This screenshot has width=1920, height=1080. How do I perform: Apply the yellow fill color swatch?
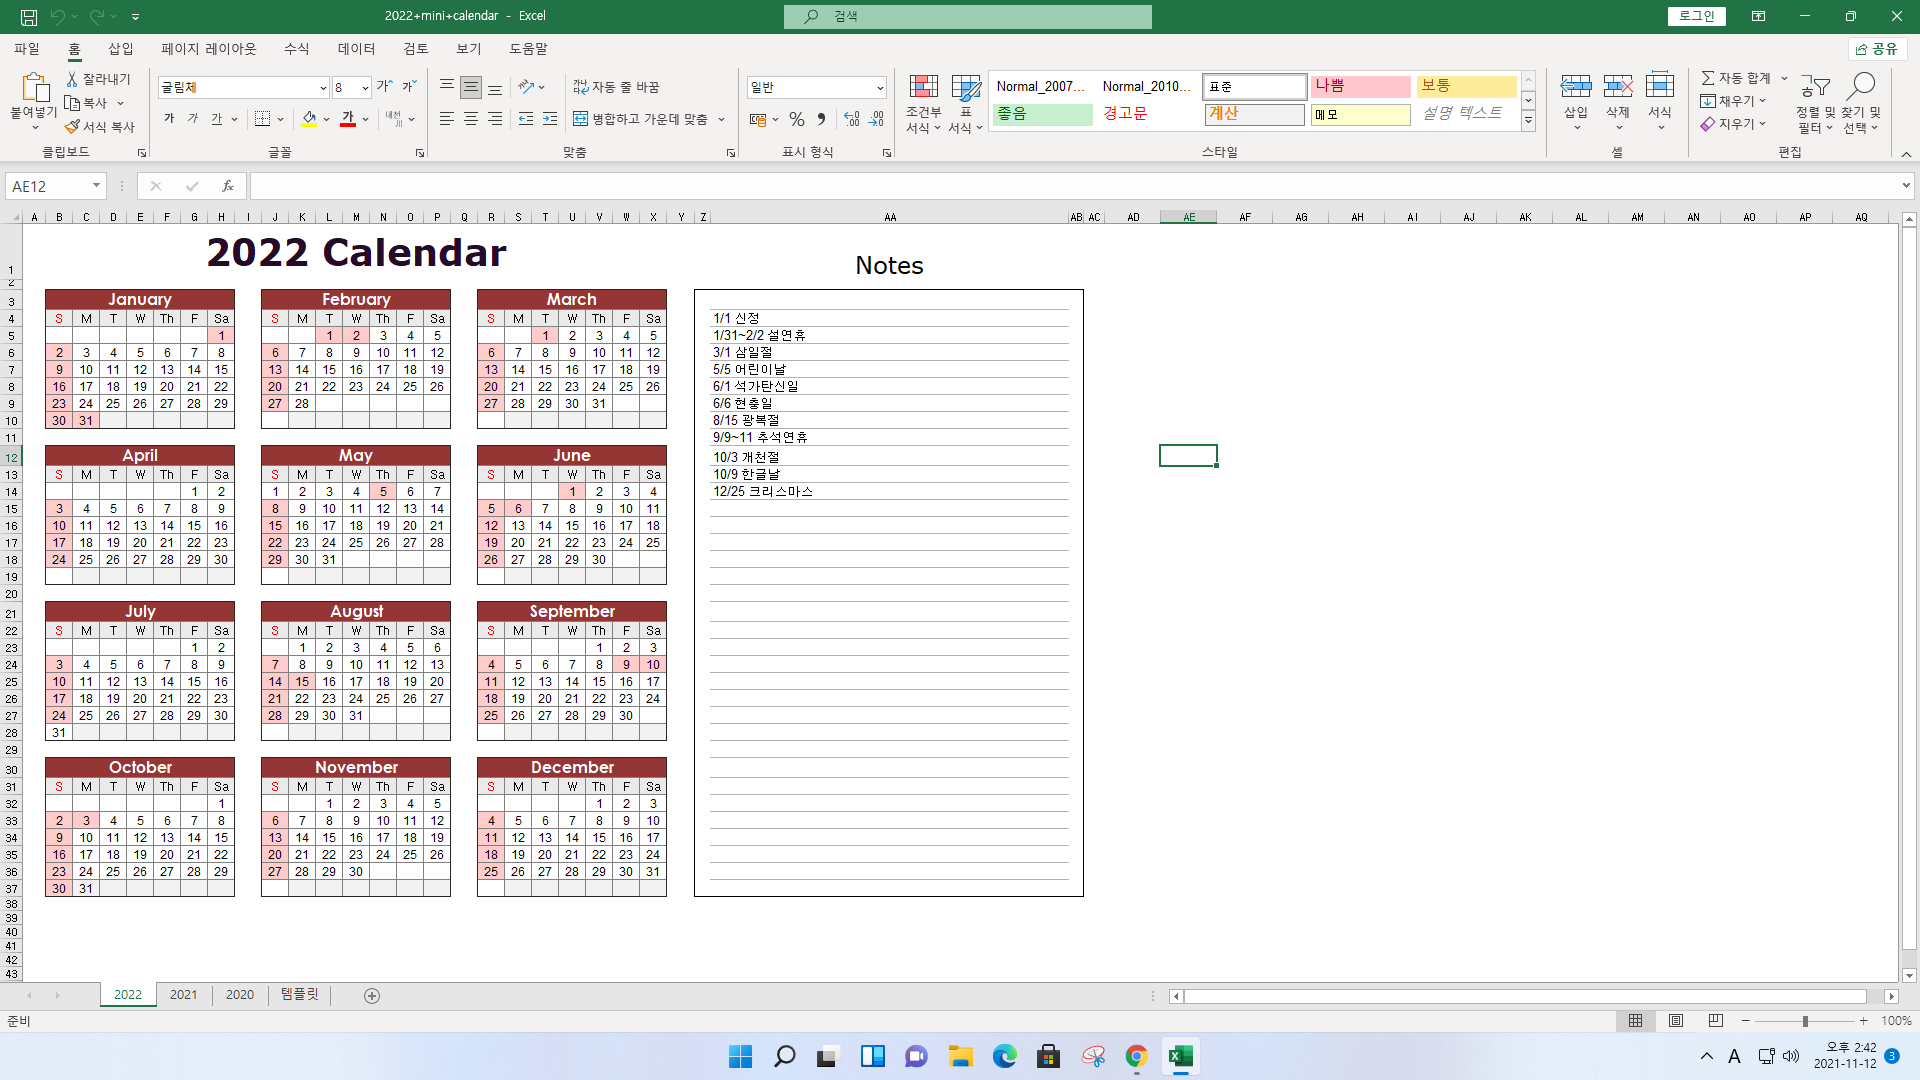click(x=310, y=119)
